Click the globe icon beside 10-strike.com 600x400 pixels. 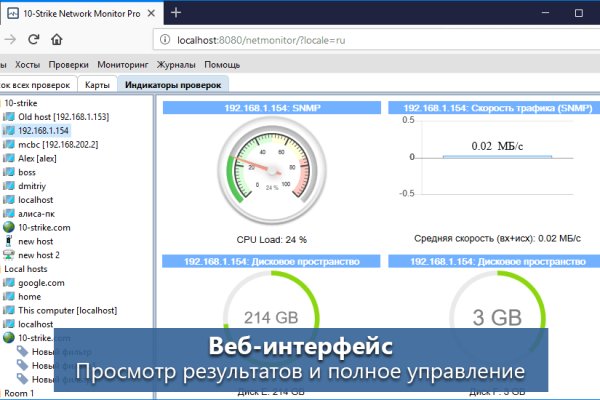coord(9,227)
